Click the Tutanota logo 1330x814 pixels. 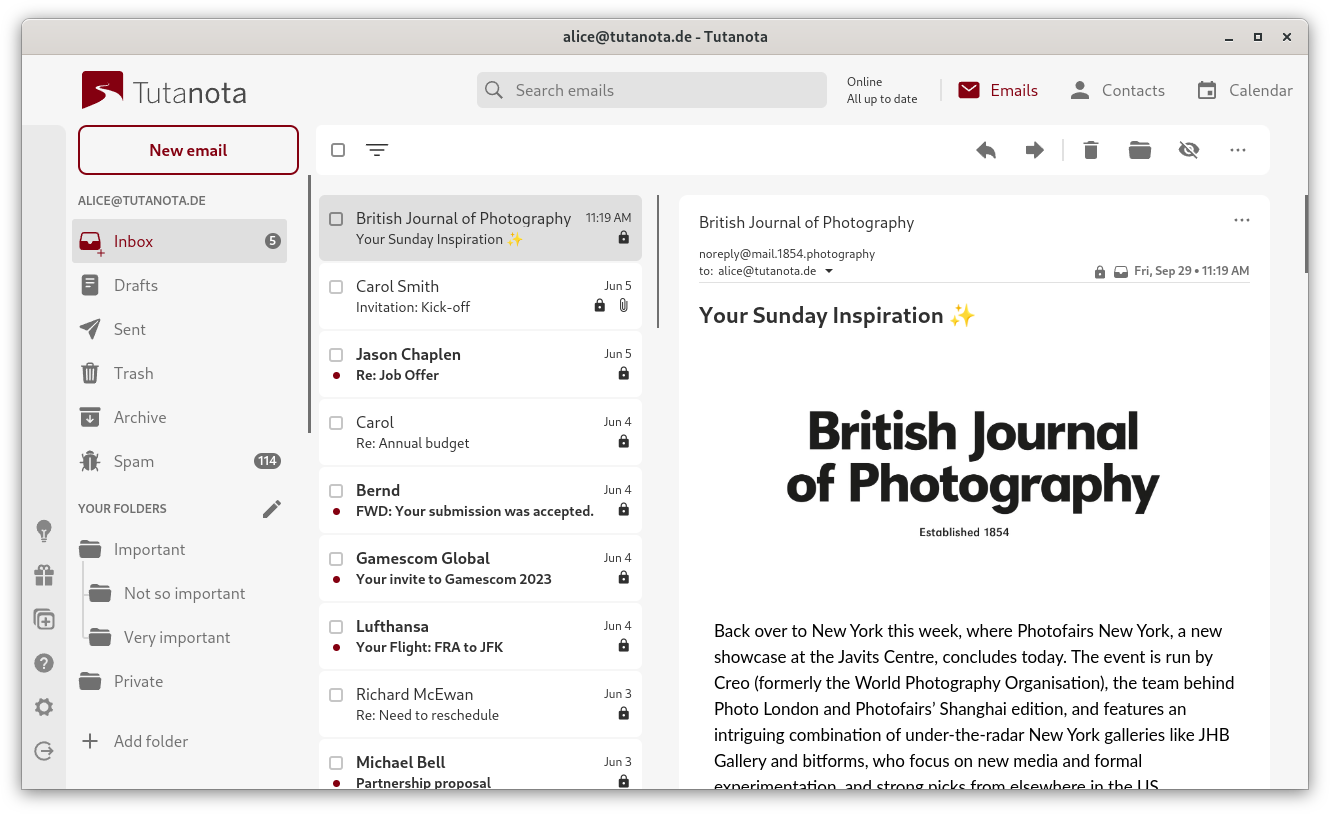[x=164, y=91]
